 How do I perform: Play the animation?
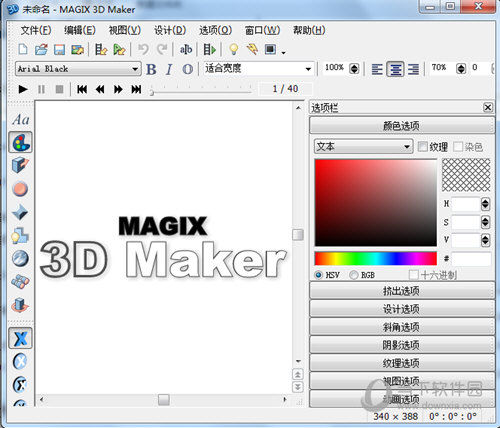click(x=23, y=89)
